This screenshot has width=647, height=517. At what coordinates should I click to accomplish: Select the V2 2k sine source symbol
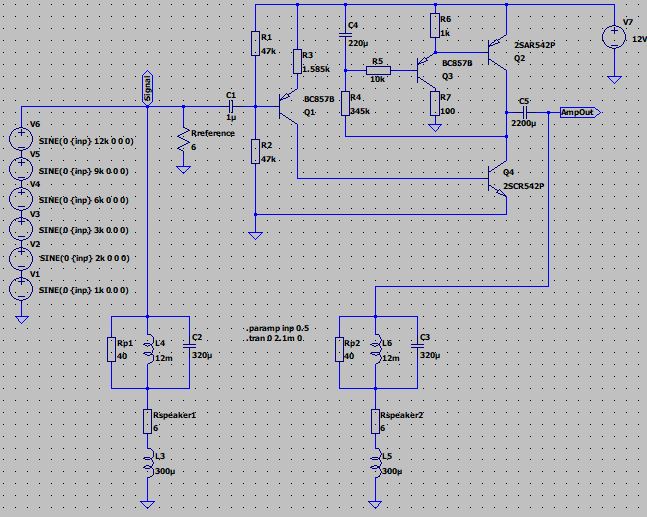tap(21, 258)
